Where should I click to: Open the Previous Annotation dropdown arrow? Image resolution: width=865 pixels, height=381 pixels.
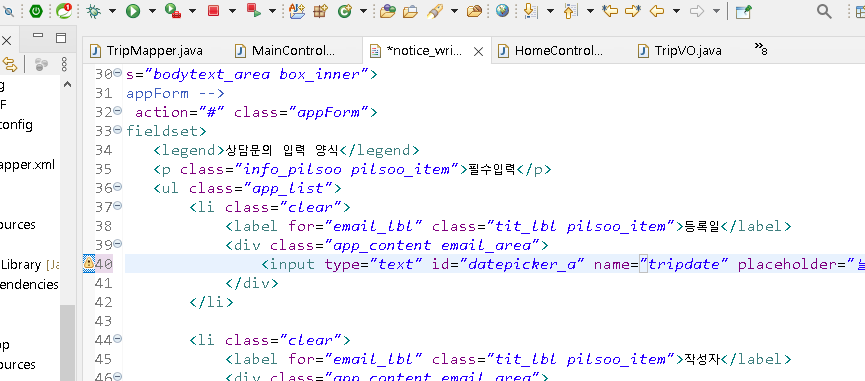tap(590, 10)
